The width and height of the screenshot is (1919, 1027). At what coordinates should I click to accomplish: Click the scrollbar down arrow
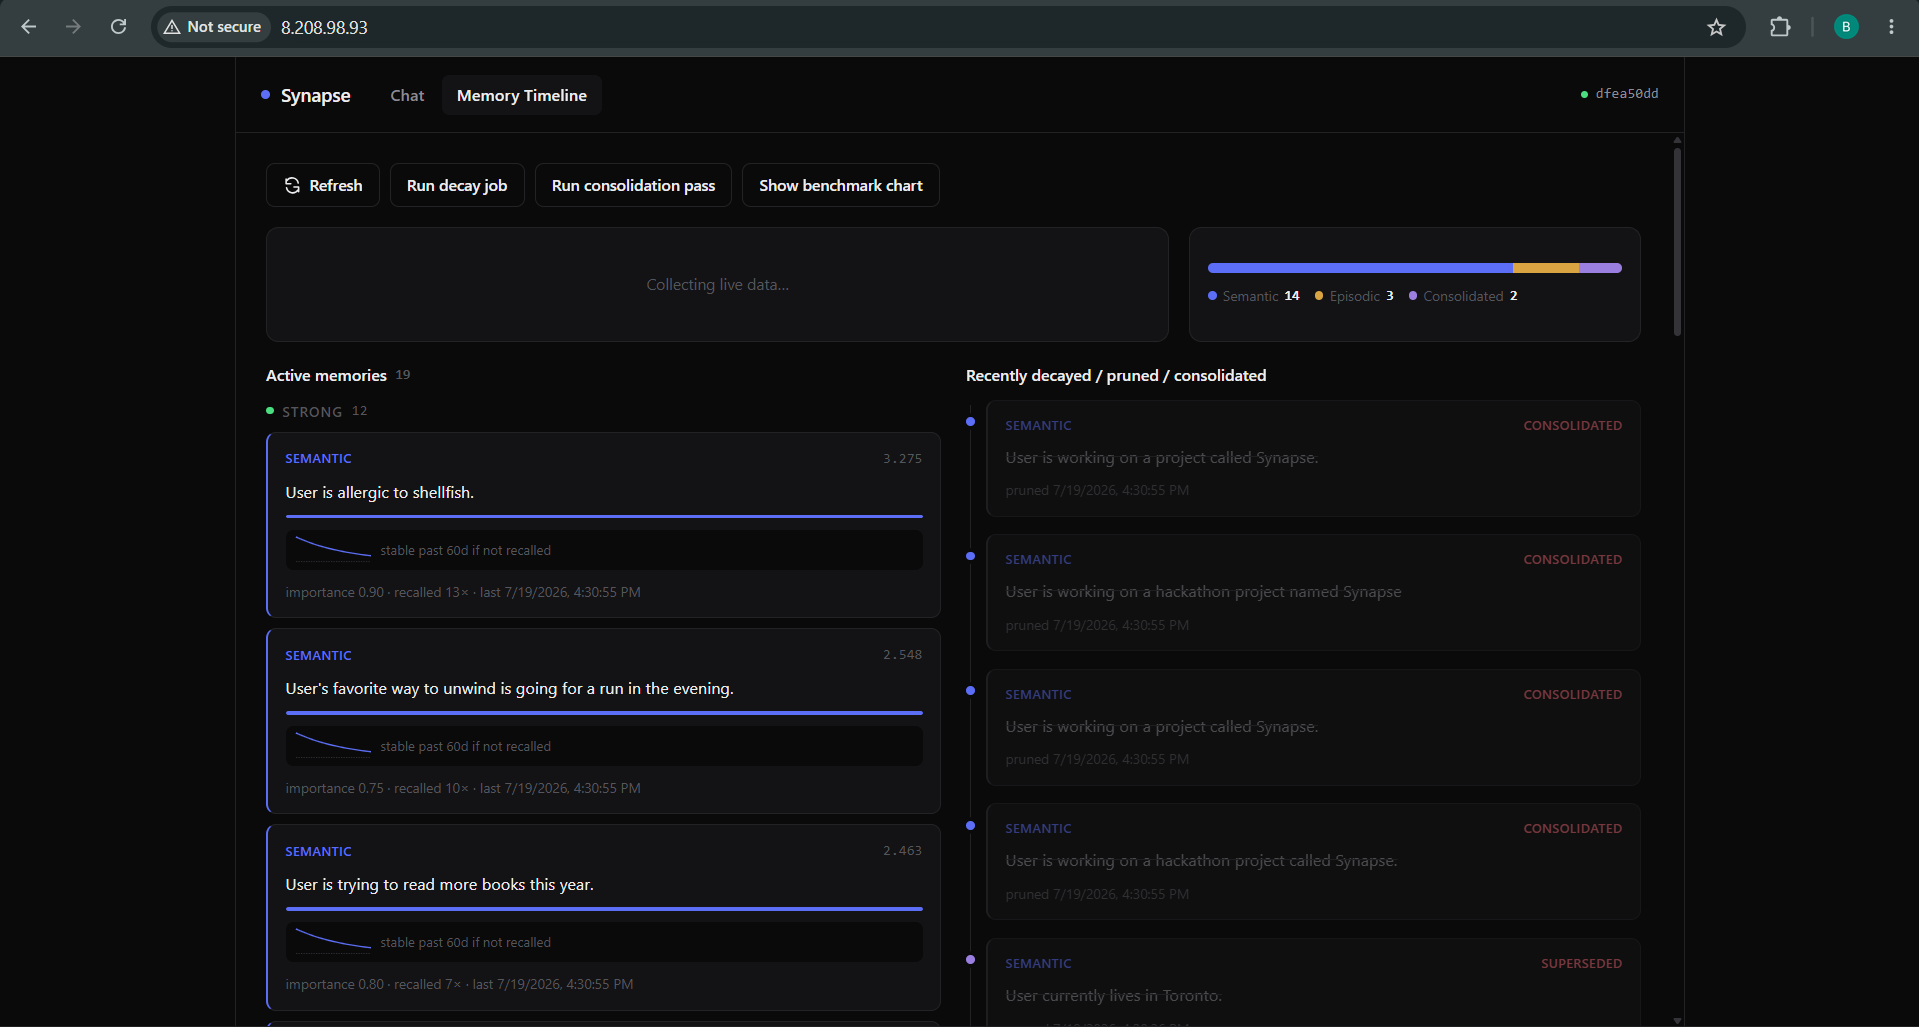(1677, 1020)
